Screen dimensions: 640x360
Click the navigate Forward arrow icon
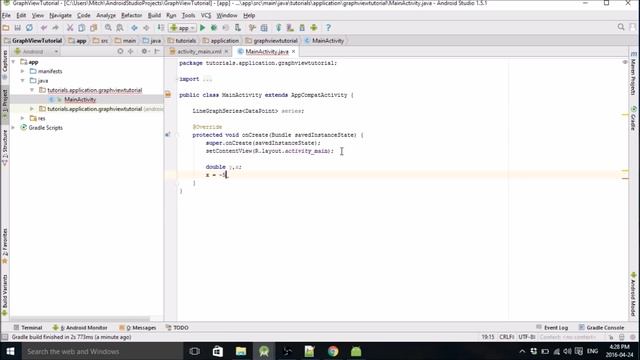point(146,28)
